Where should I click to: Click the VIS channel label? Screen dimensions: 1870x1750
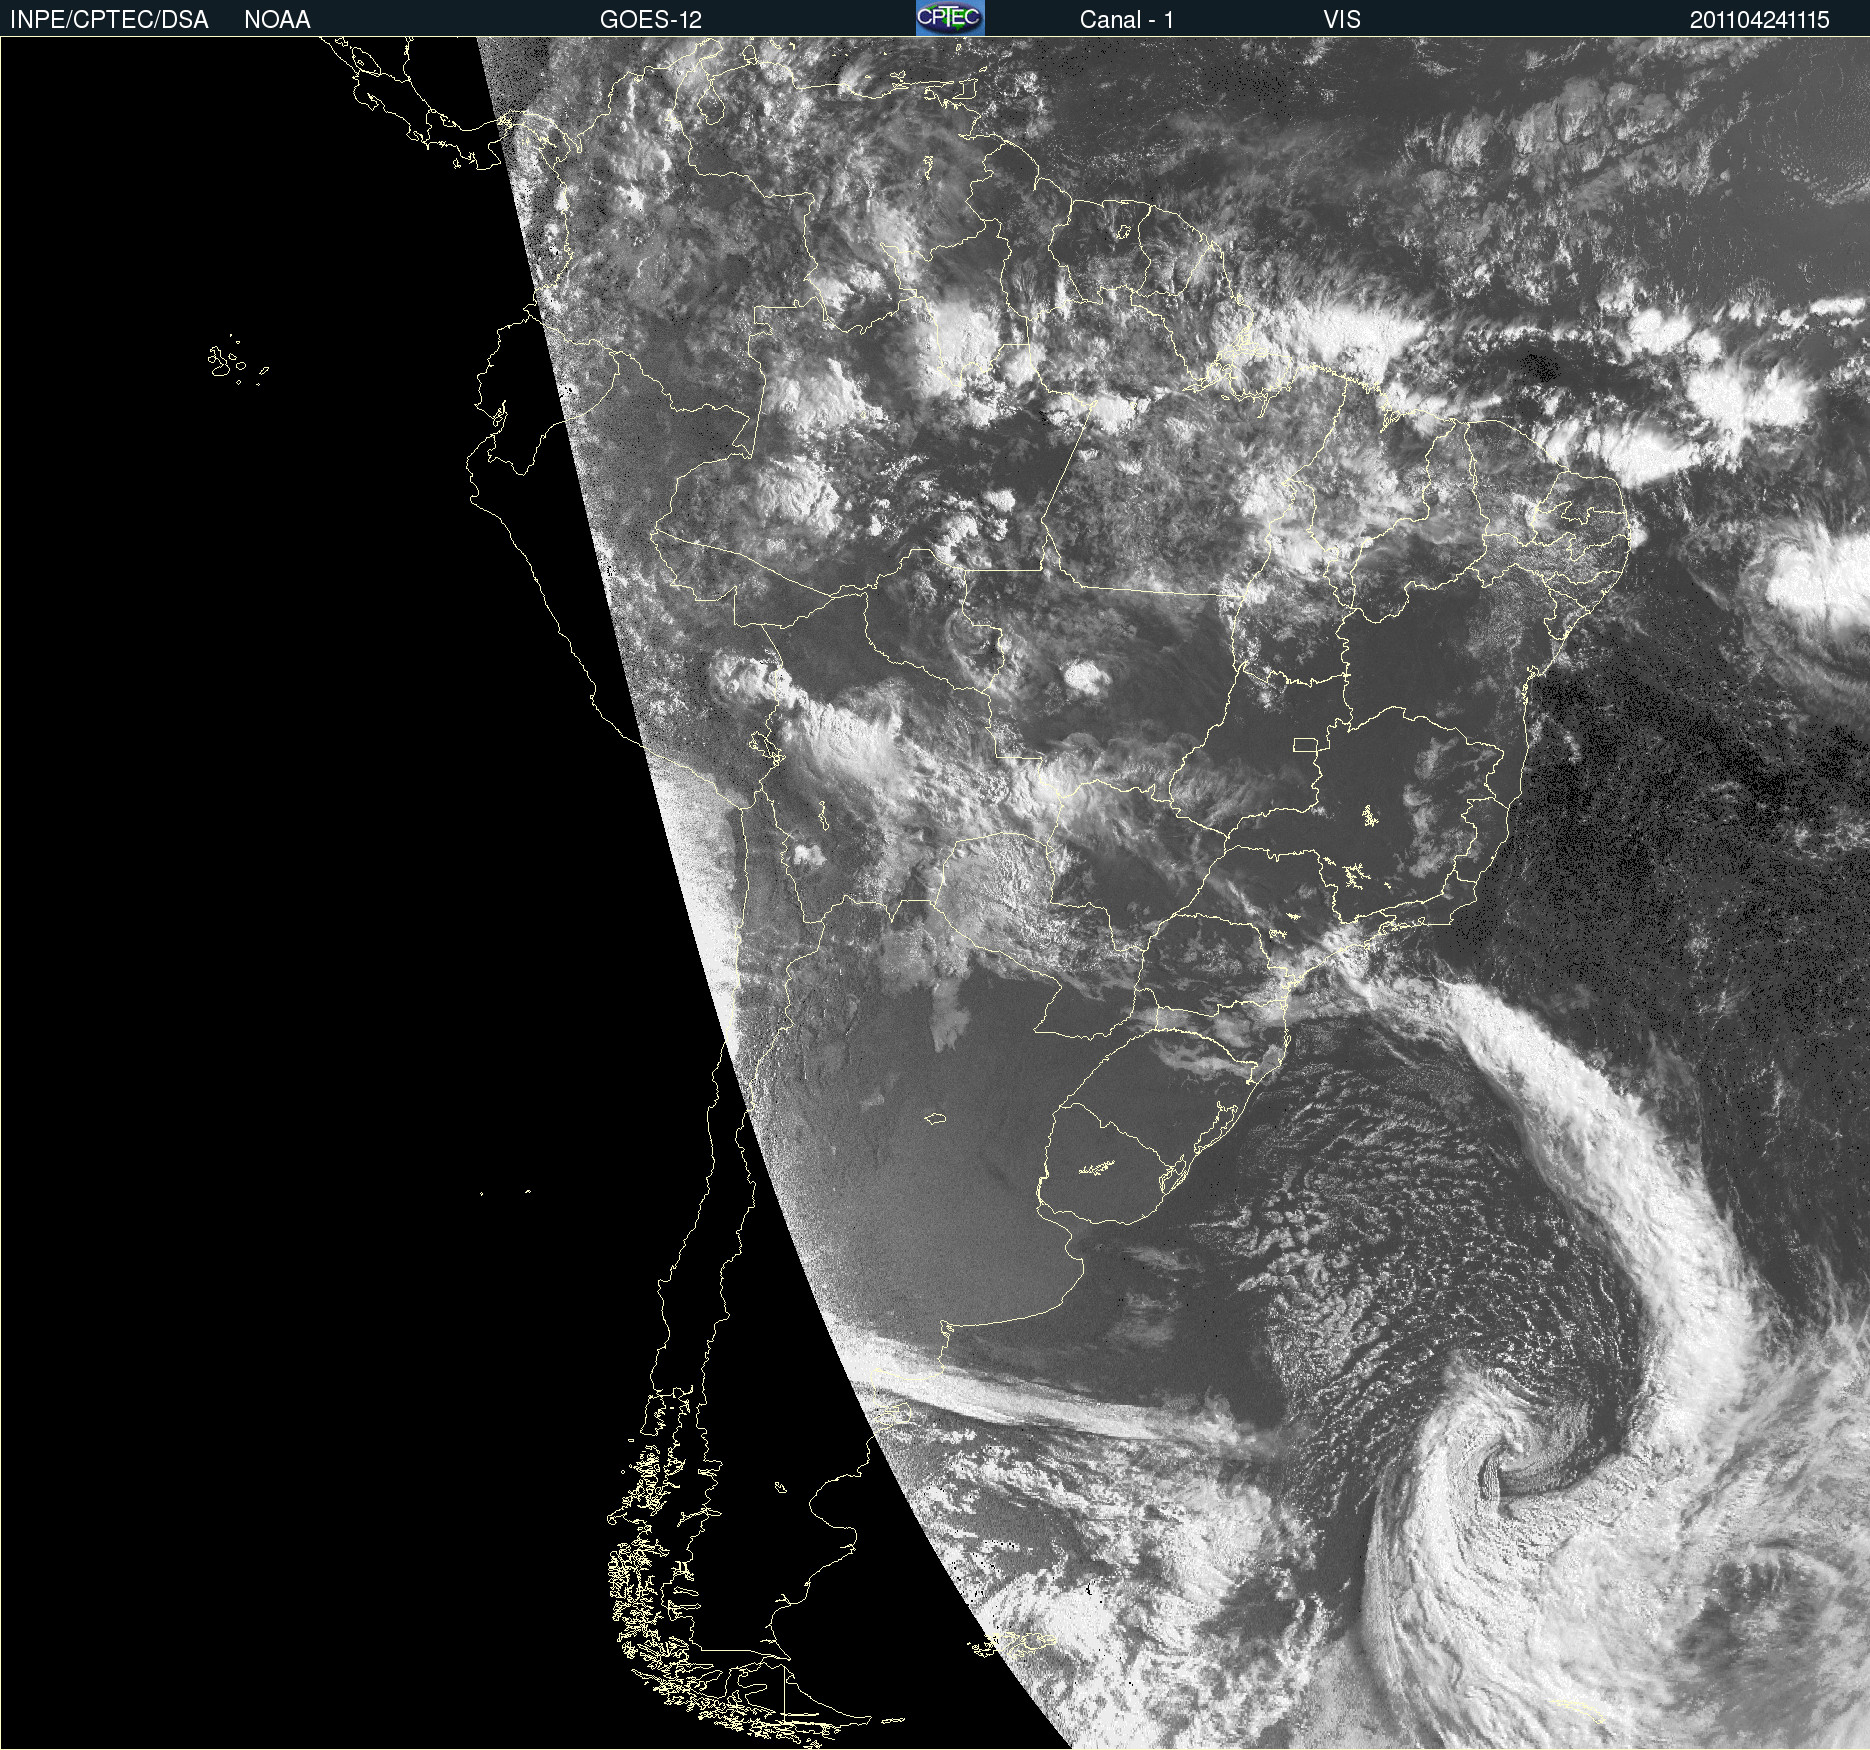tap(1342, 20)
